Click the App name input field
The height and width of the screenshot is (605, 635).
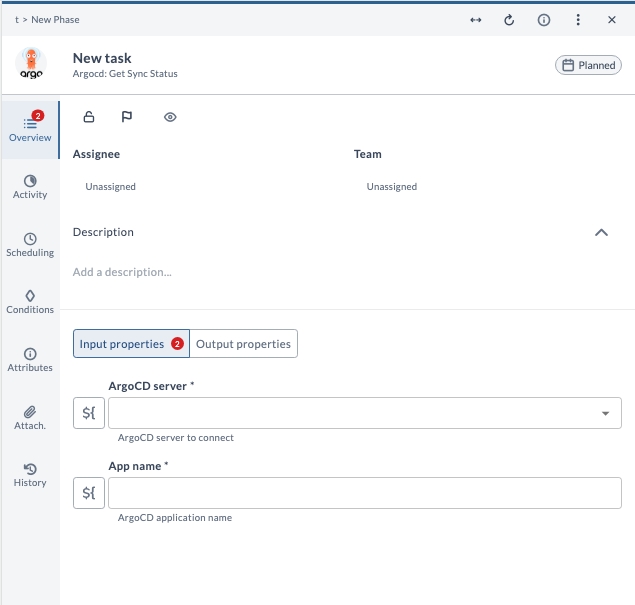[364, 493]
